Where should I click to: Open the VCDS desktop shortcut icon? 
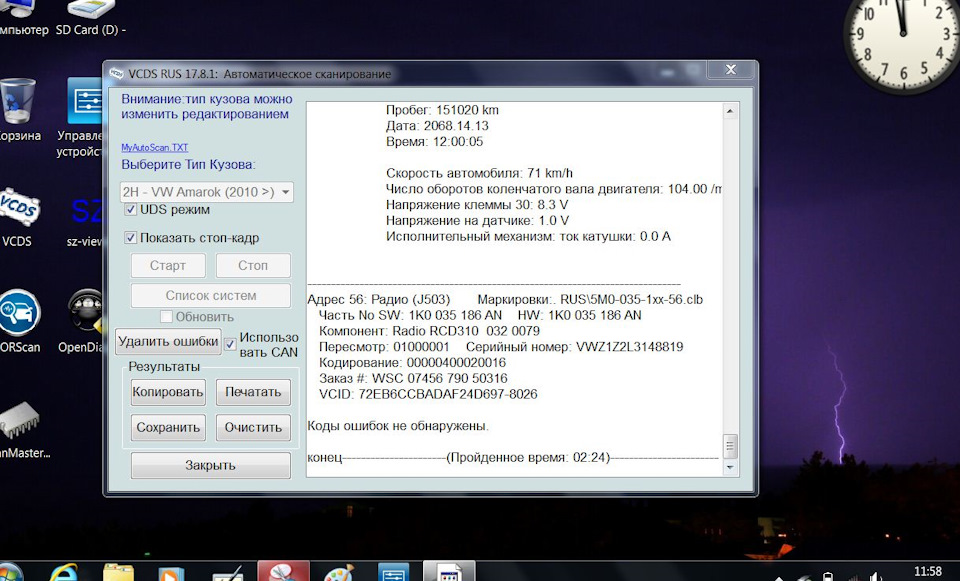point(18,209)
